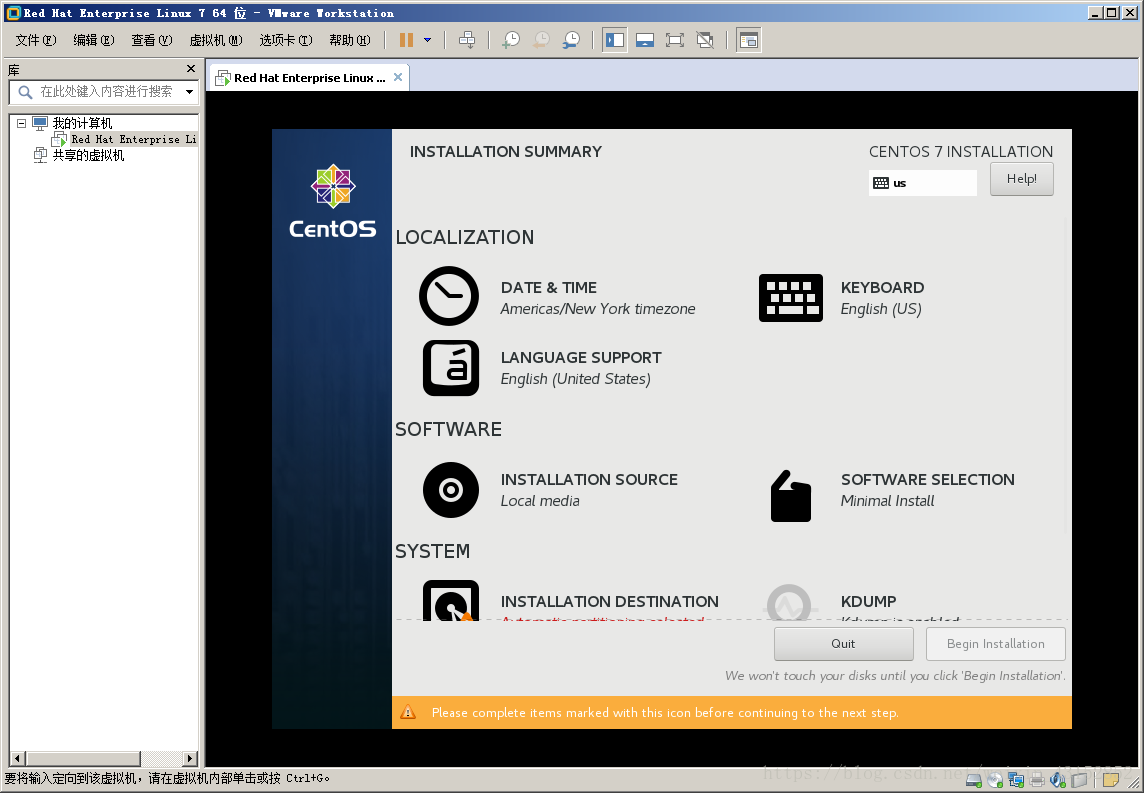This screenshot has width=1144, height=793.
Task: Open the snapshot manager icon
Action: pyautogui.click(x=571, y=40)
